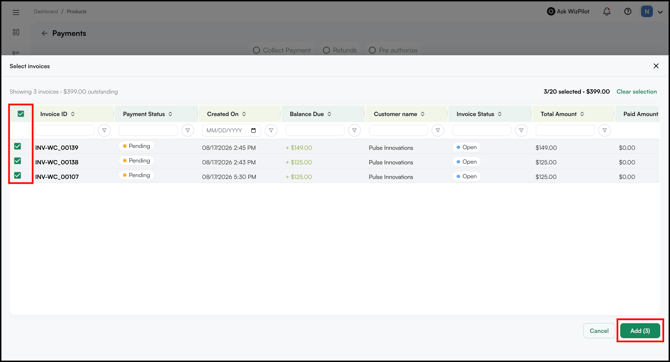Sort by Invoice ID column

point(73,114)
